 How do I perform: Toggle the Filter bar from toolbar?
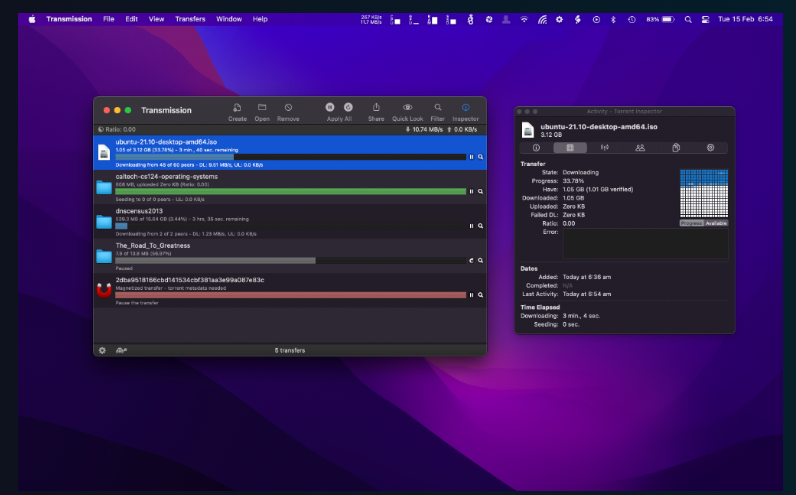(x=438, y=107)
